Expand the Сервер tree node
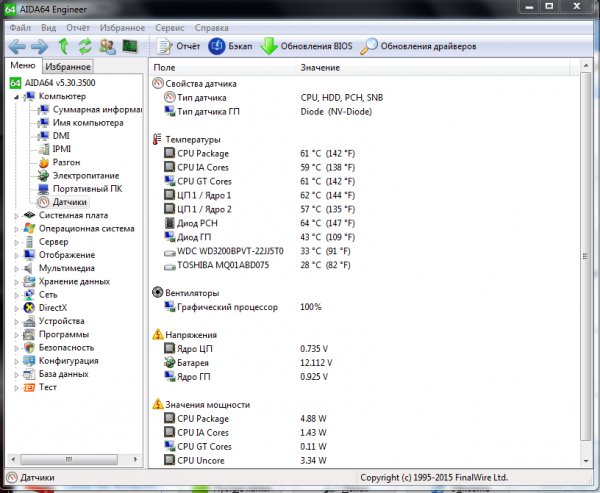The image size is (600, 493). click(16, 242)
